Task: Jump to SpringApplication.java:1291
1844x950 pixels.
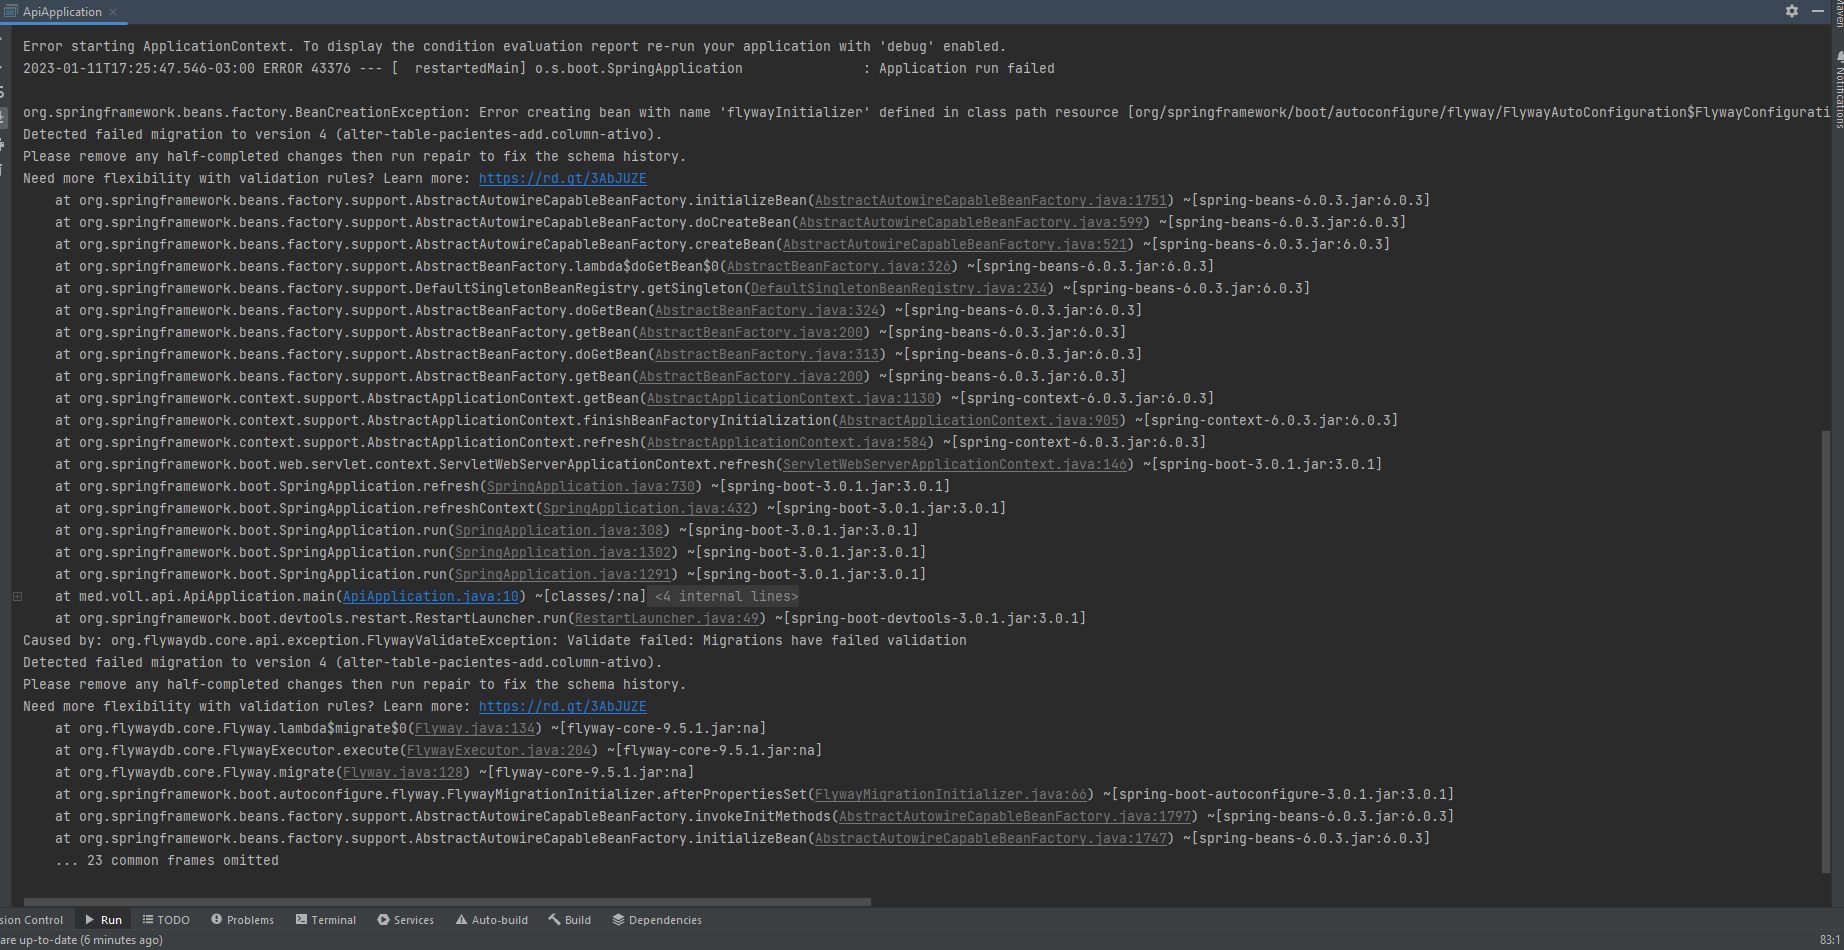Action: (x=563, y=574)
